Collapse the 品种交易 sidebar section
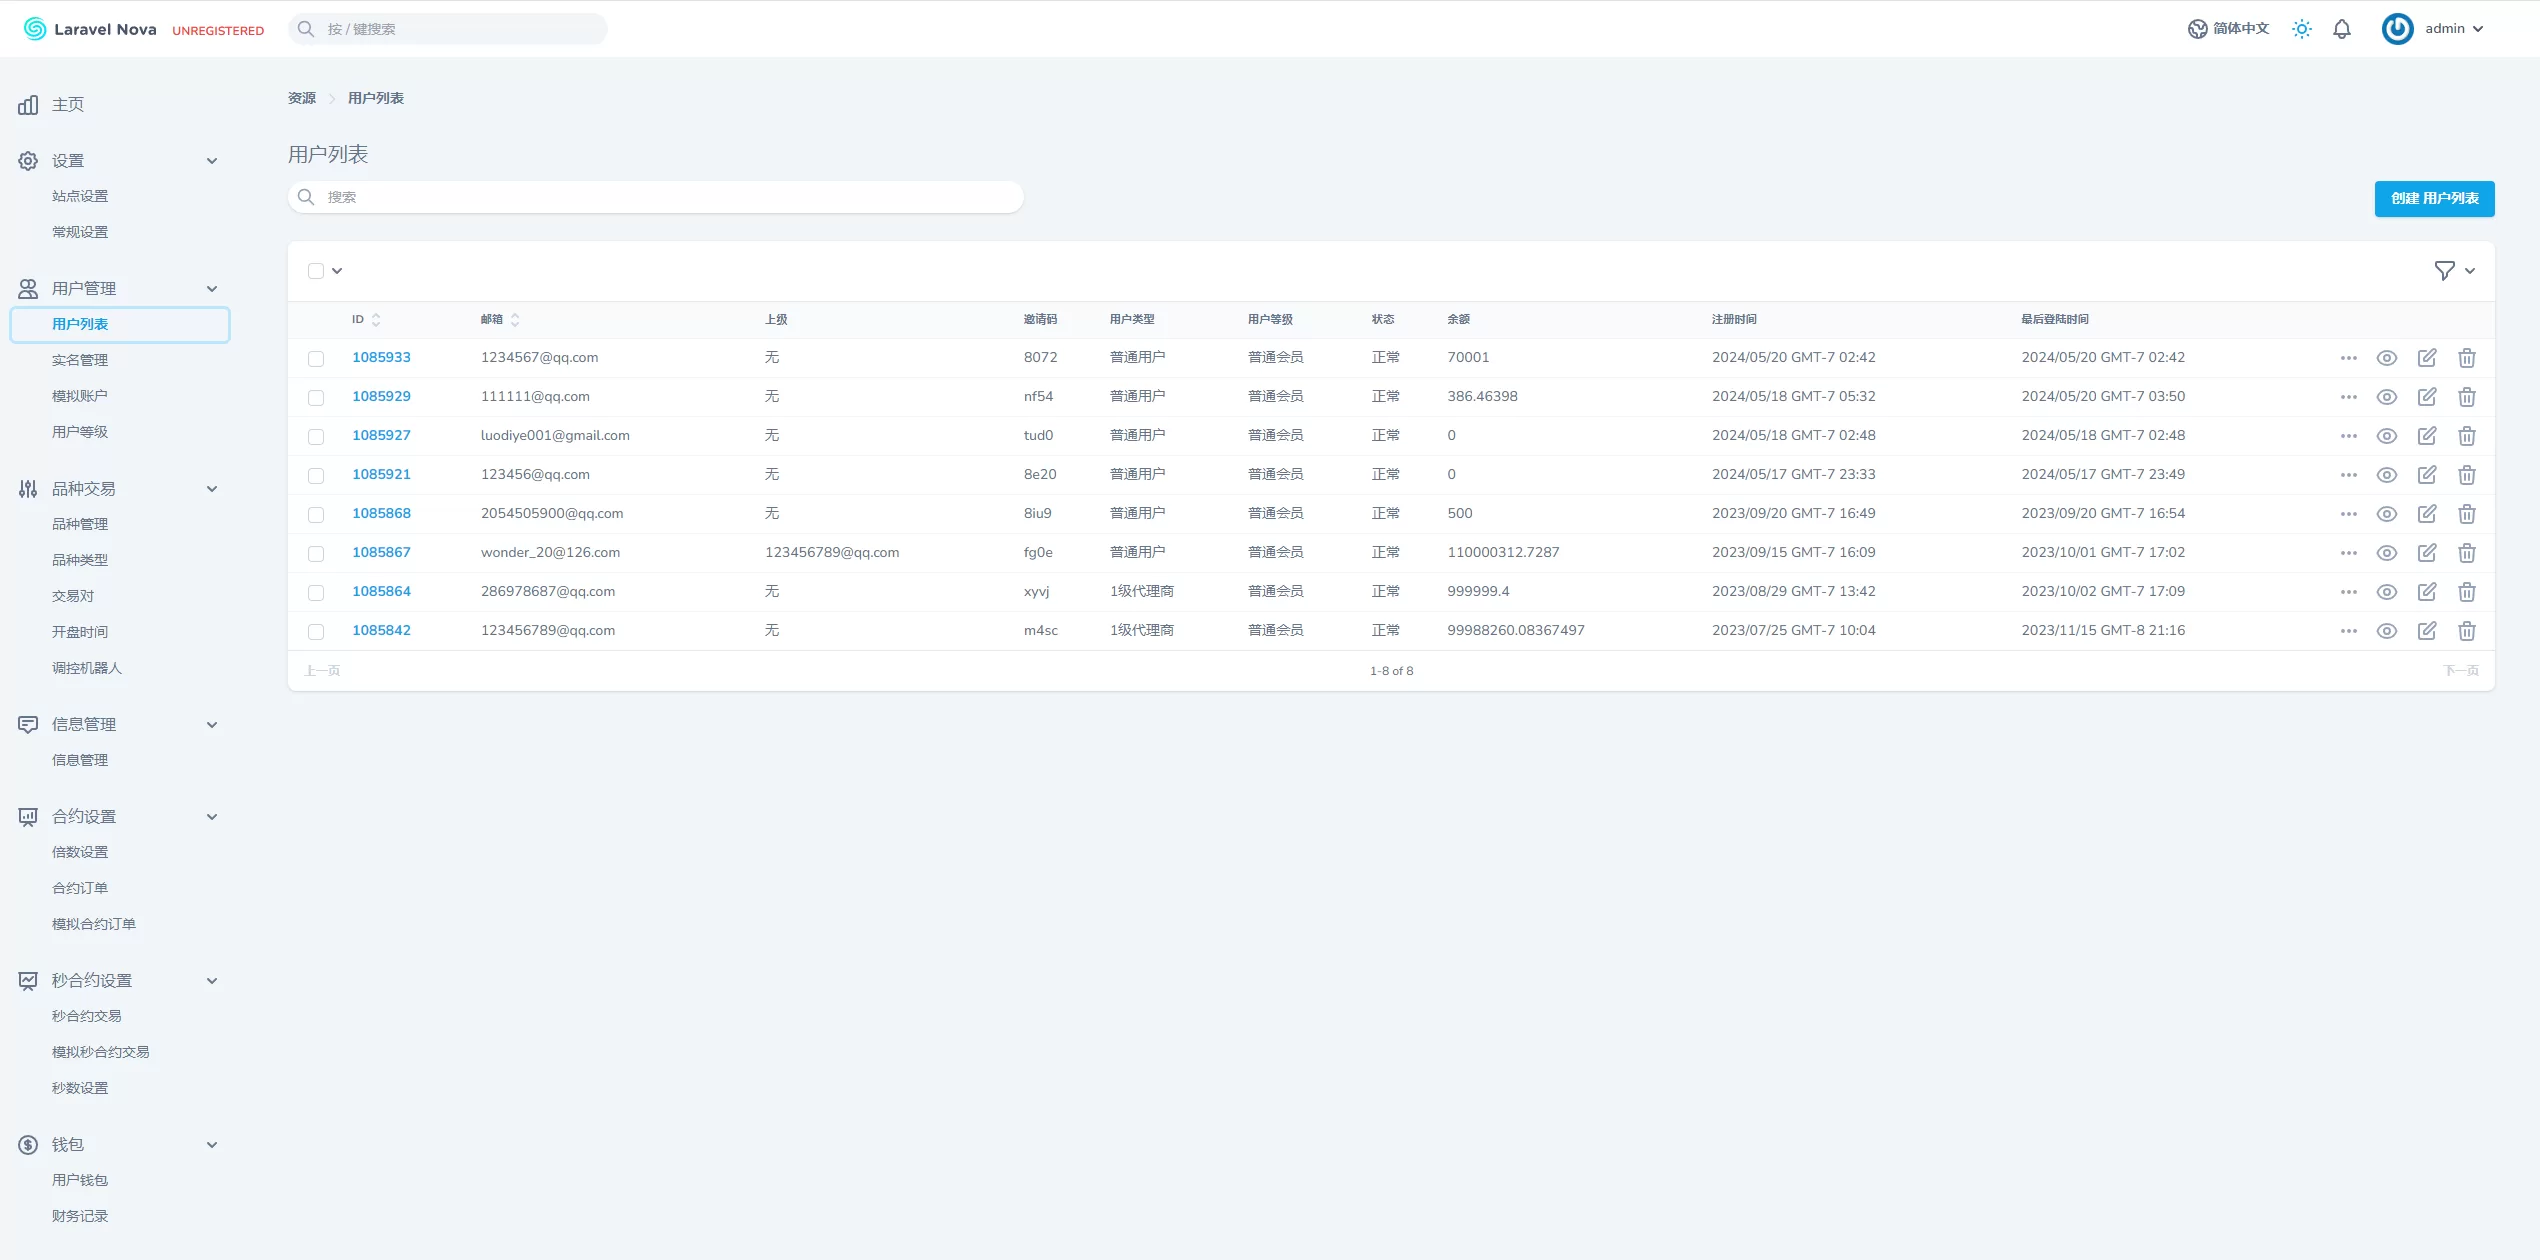Viewport: 2540px width, 1260px height. pos(212,489)
